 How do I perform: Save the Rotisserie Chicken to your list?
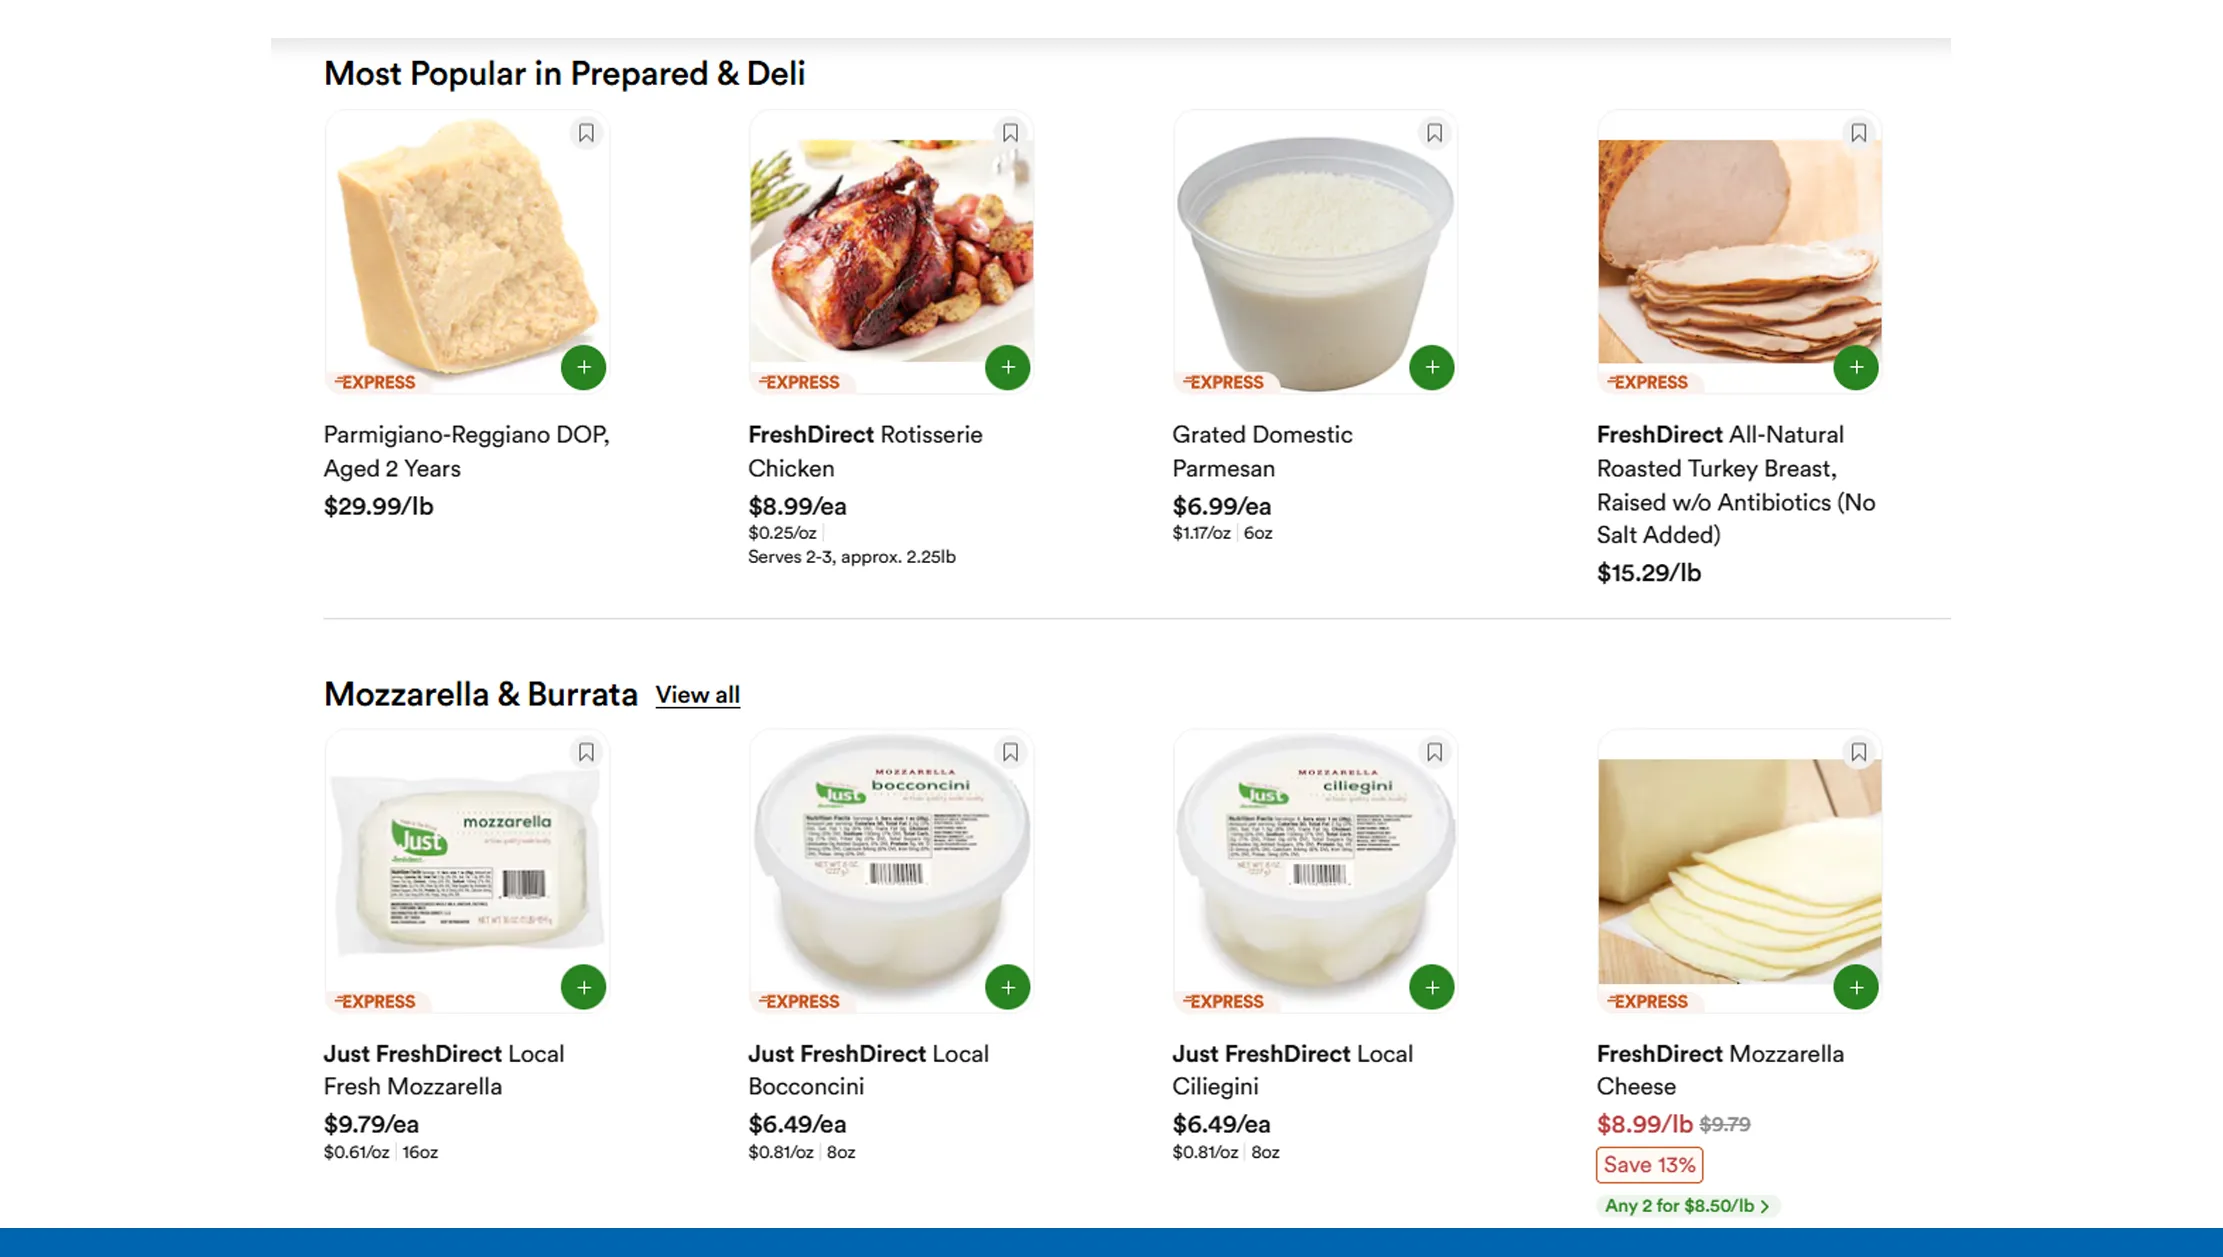click(x=1010, y=133)
